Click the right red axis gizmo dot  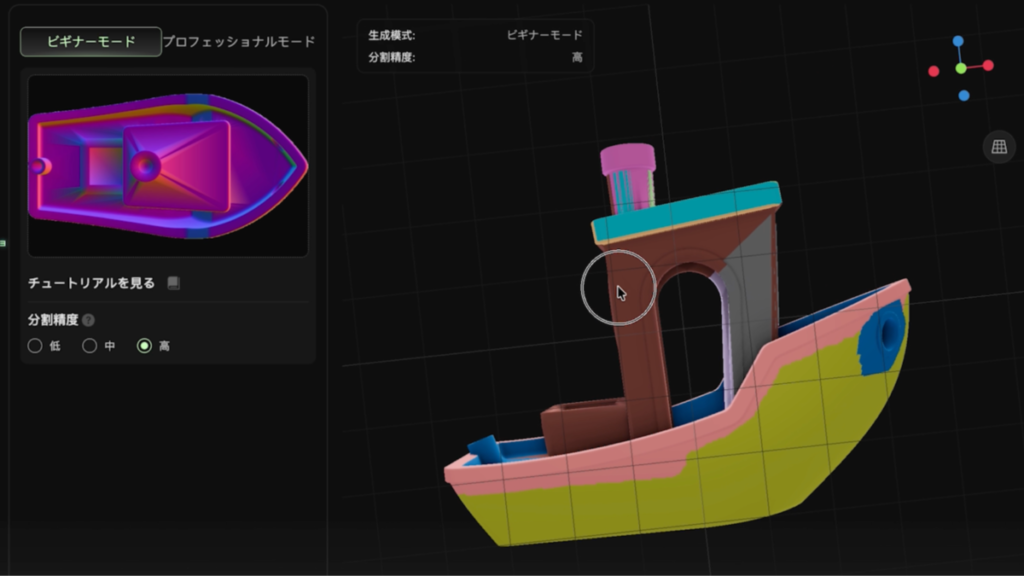(x=988, y=65)
